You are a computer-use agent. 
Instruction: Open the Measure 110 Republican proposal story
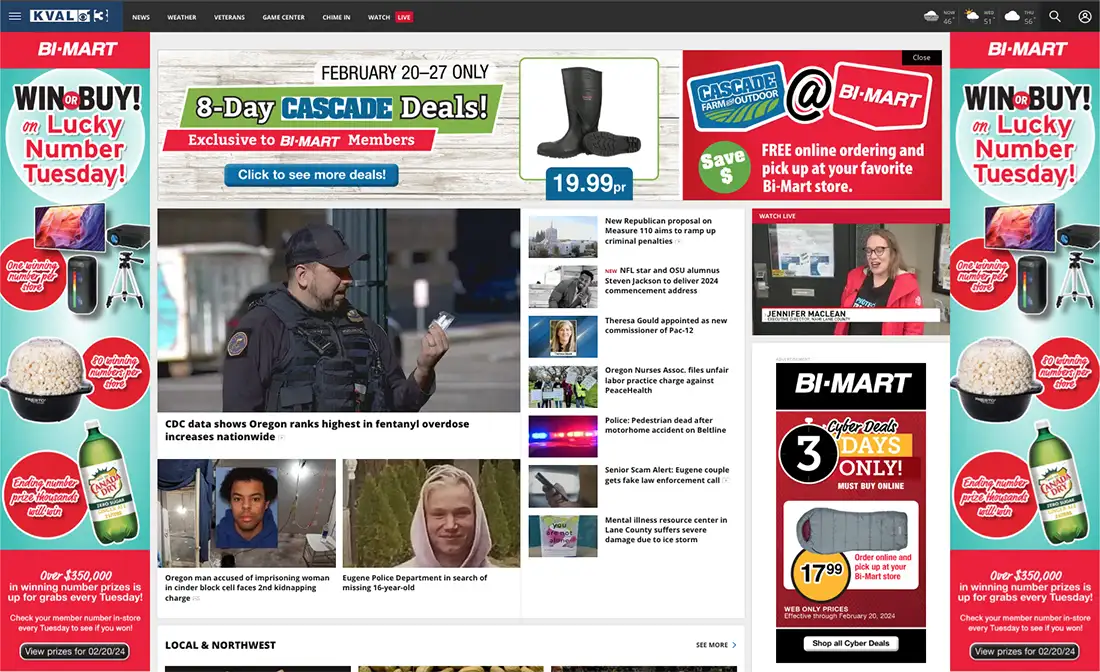[x=660, y=231]
